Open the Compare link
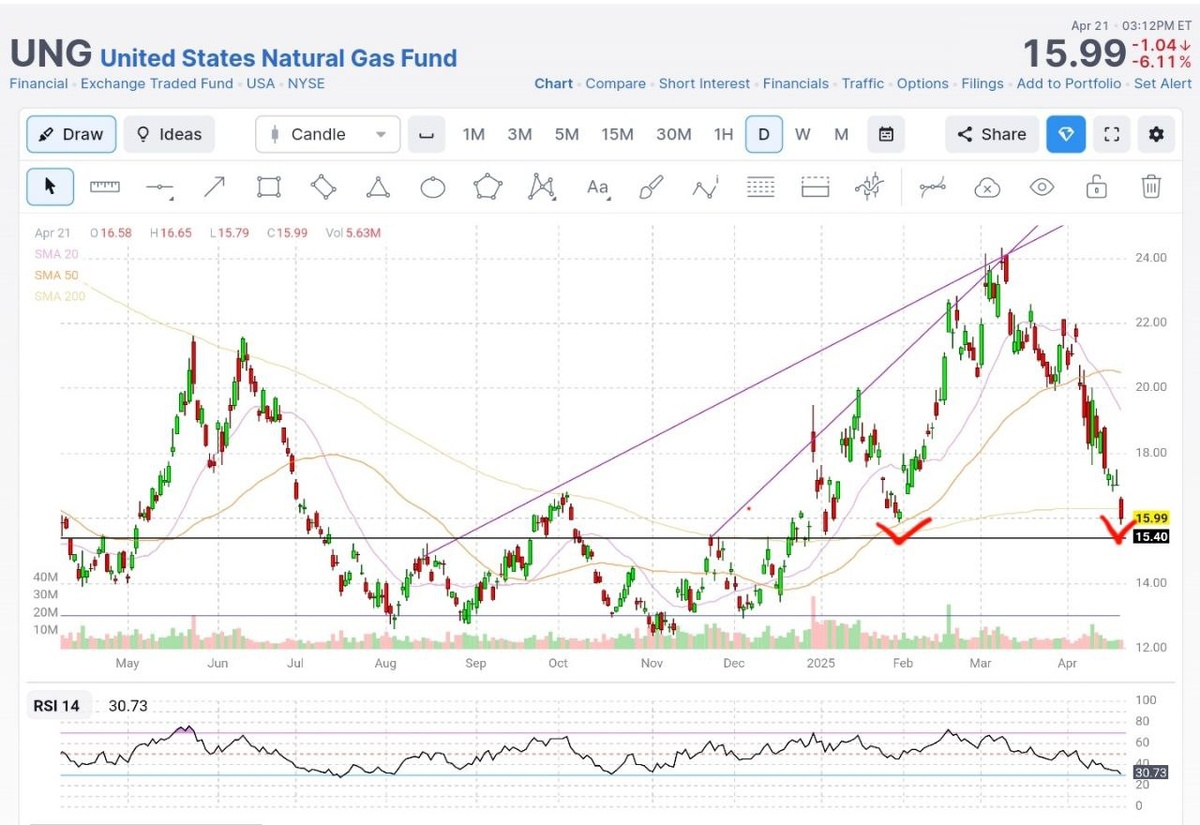Screen dimensions: 1200x825 [x=616, y=84]
